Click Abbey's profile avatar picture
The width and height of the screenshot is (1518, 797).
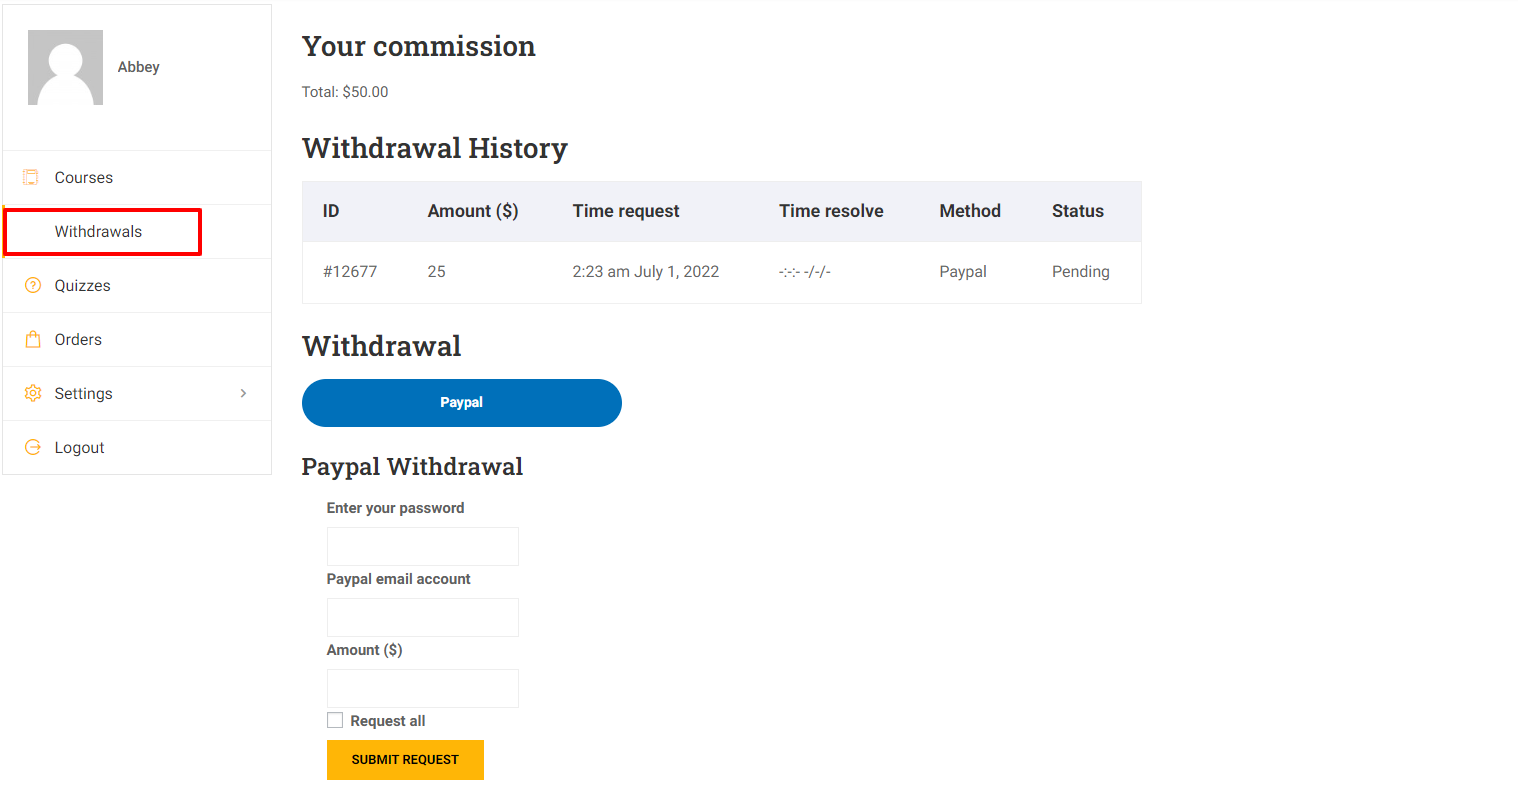(65, 67)
